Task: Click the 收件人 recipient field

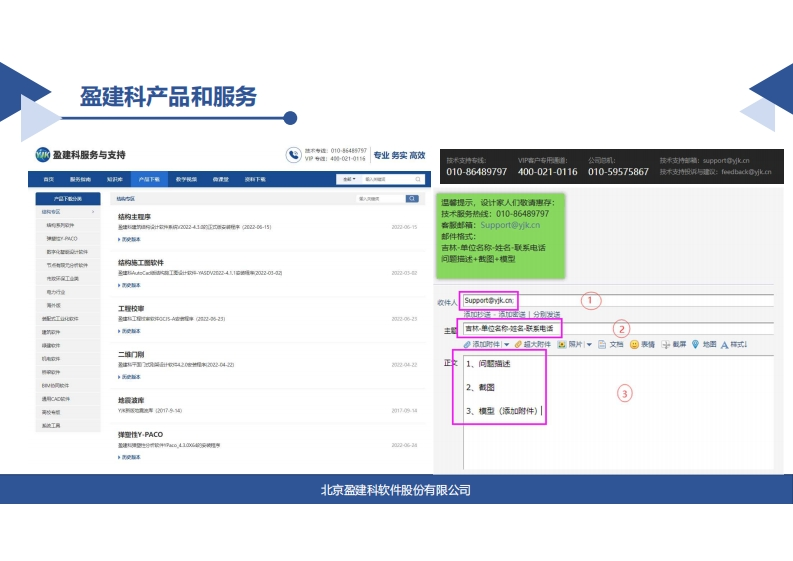Action: tap(618, 300)
